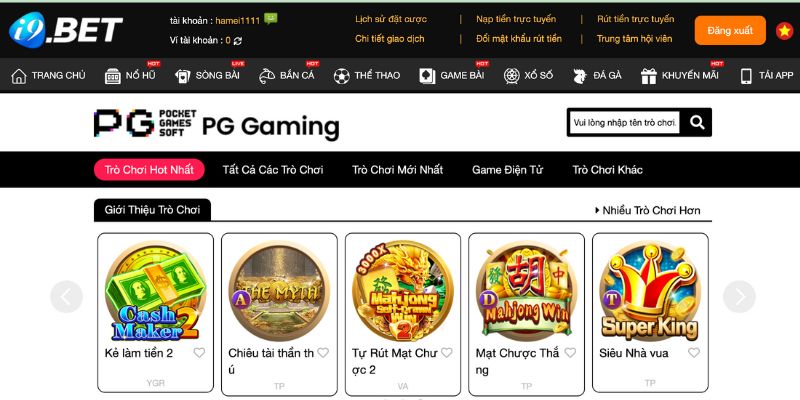Open the green message icon beside username
The width and height of the screenshot is (800, 400).
pyautogui.click(x=271, y=19)
